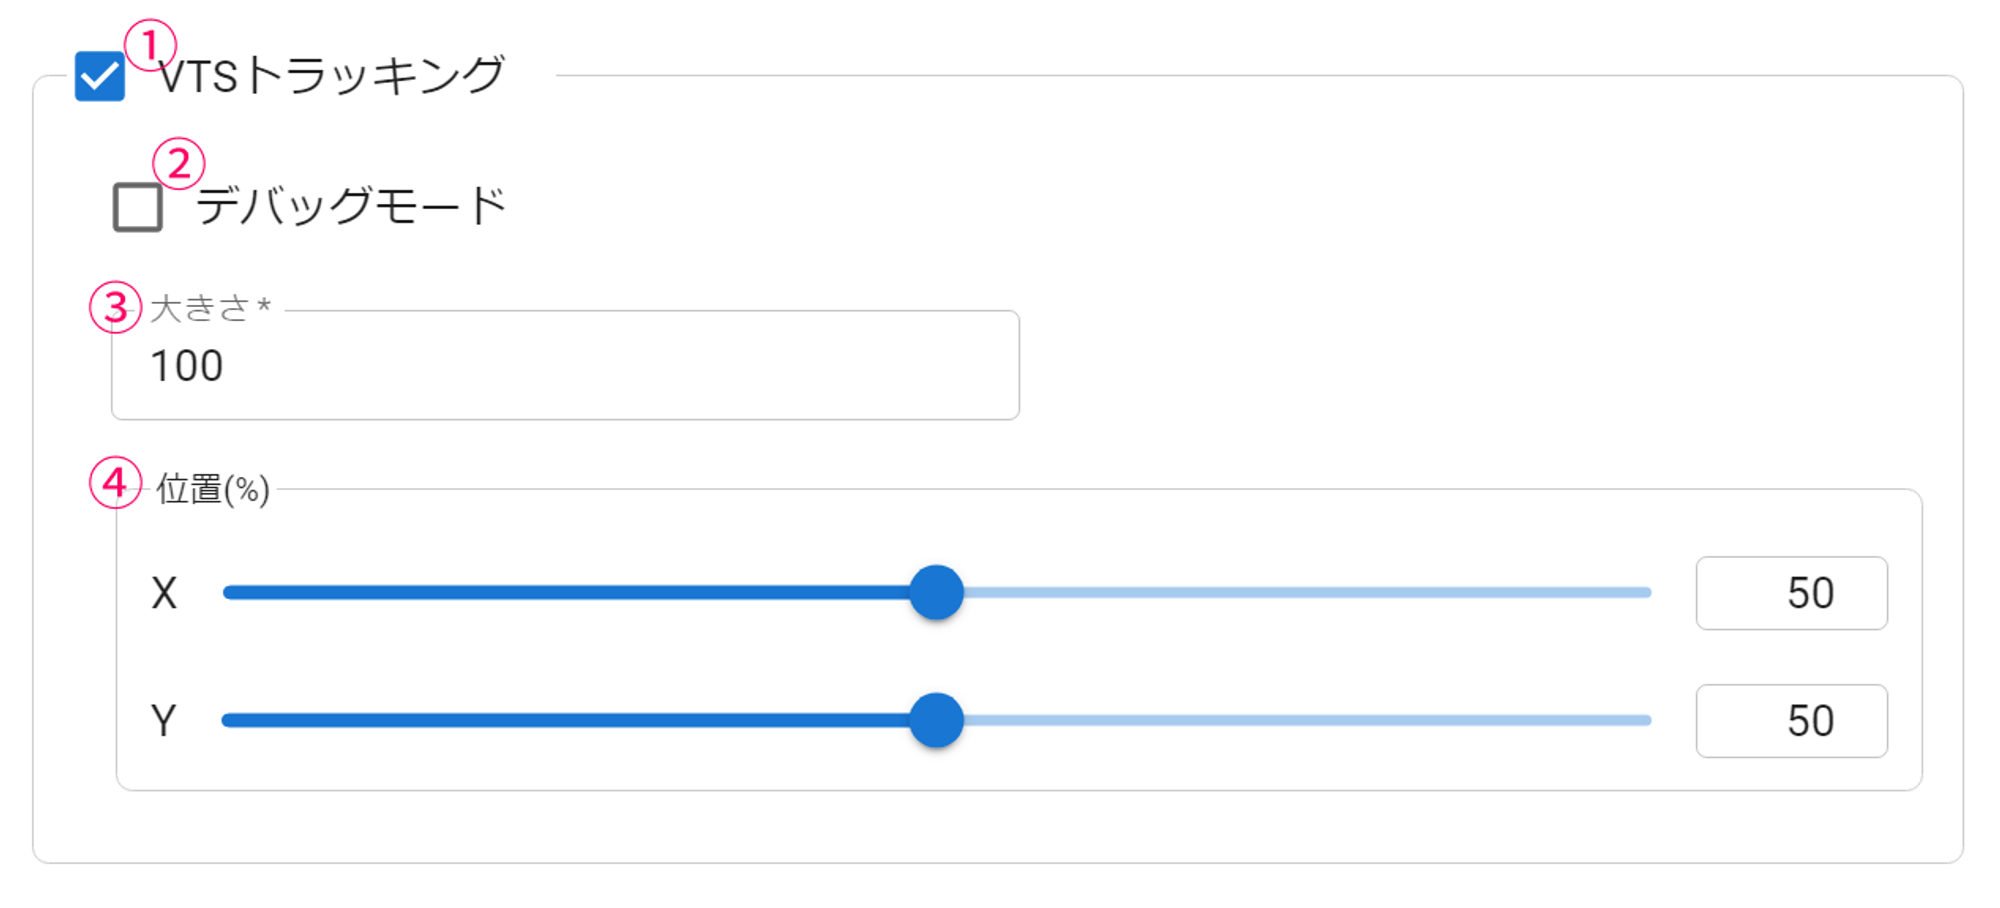Focus the 大きさ input field showing 100

[x=565, y=366]
